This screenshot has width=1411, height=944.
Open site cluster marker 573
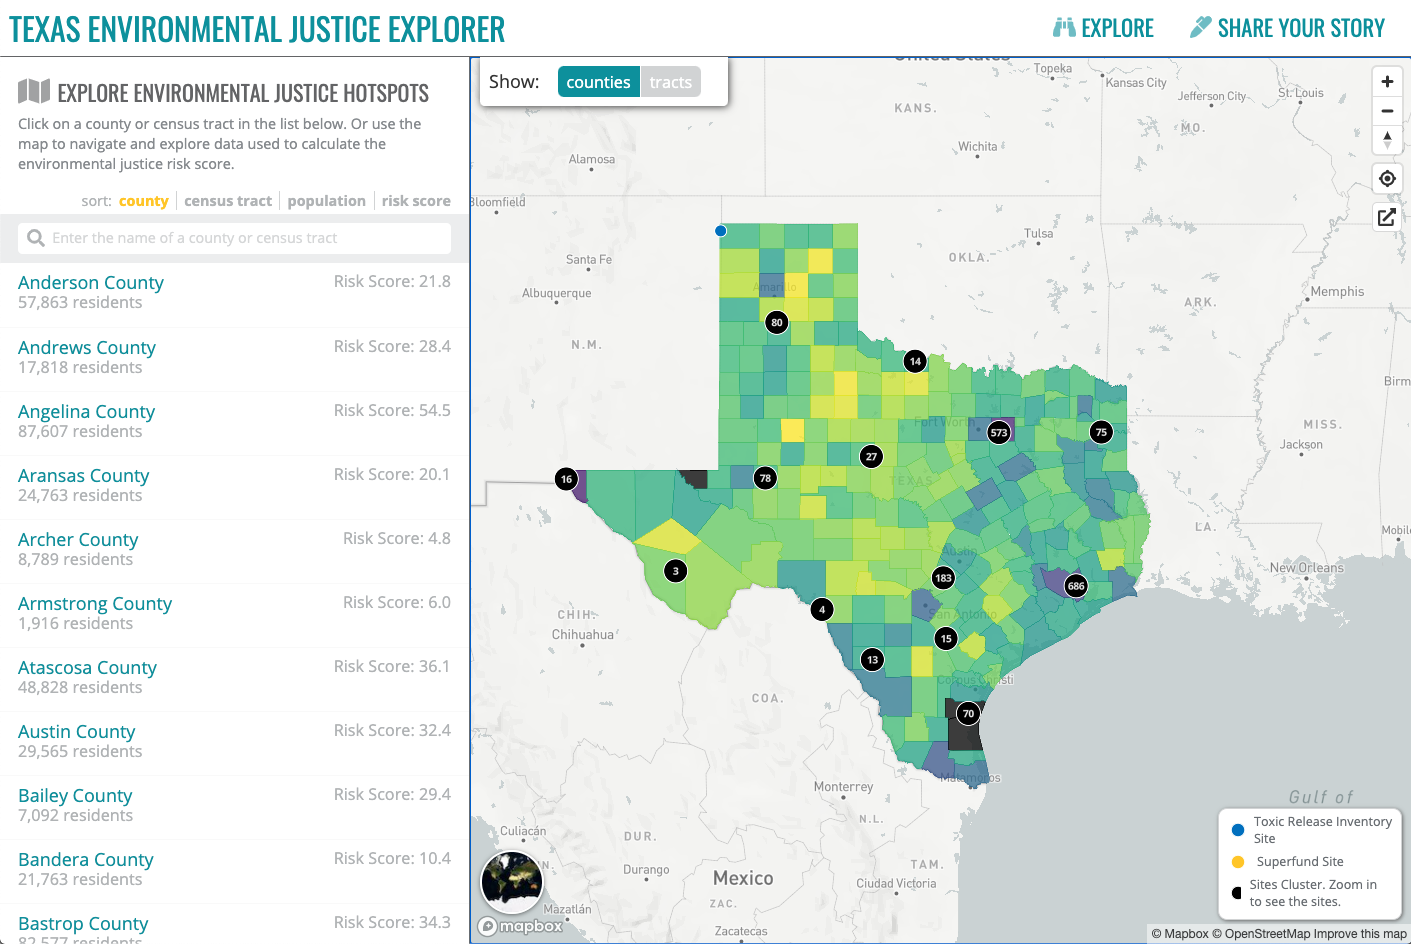pyautogui.click(x=999, y=432)
